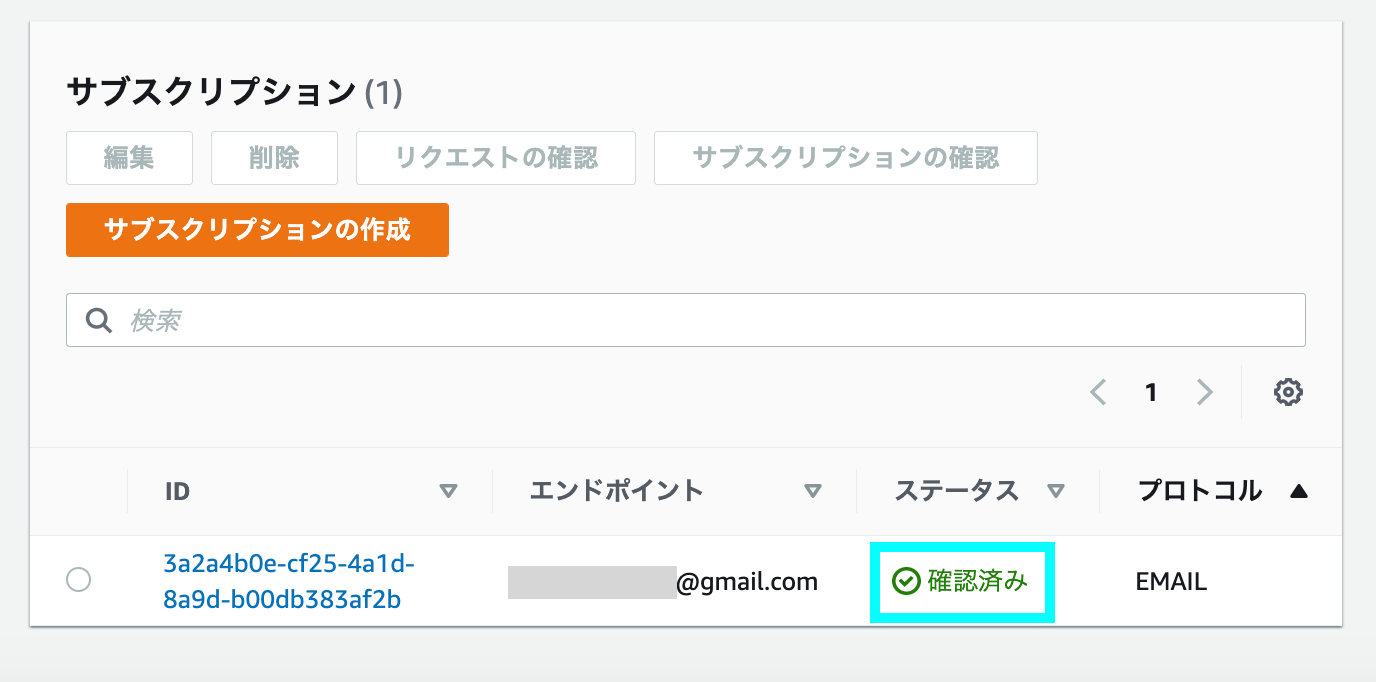The image size is (1376, 682).
Task: Click the magnifier icon in search box
Action: pyautogui.click(x=98, y=320)
